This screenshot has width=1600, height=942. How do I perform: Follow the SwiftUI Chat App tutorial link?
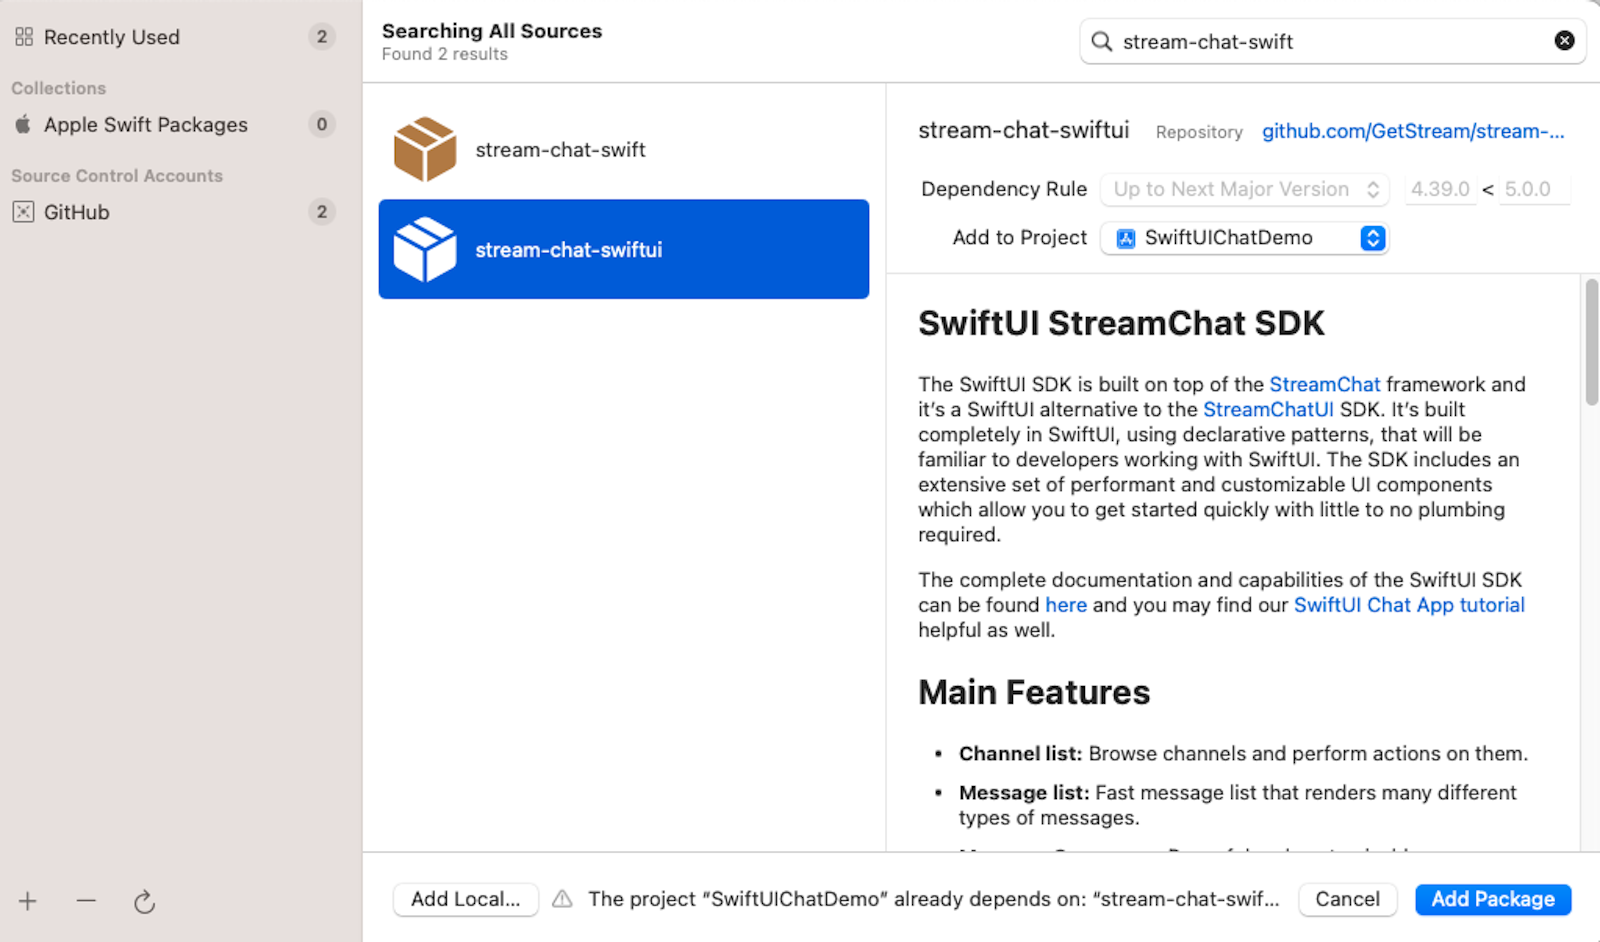[1409, 604]
